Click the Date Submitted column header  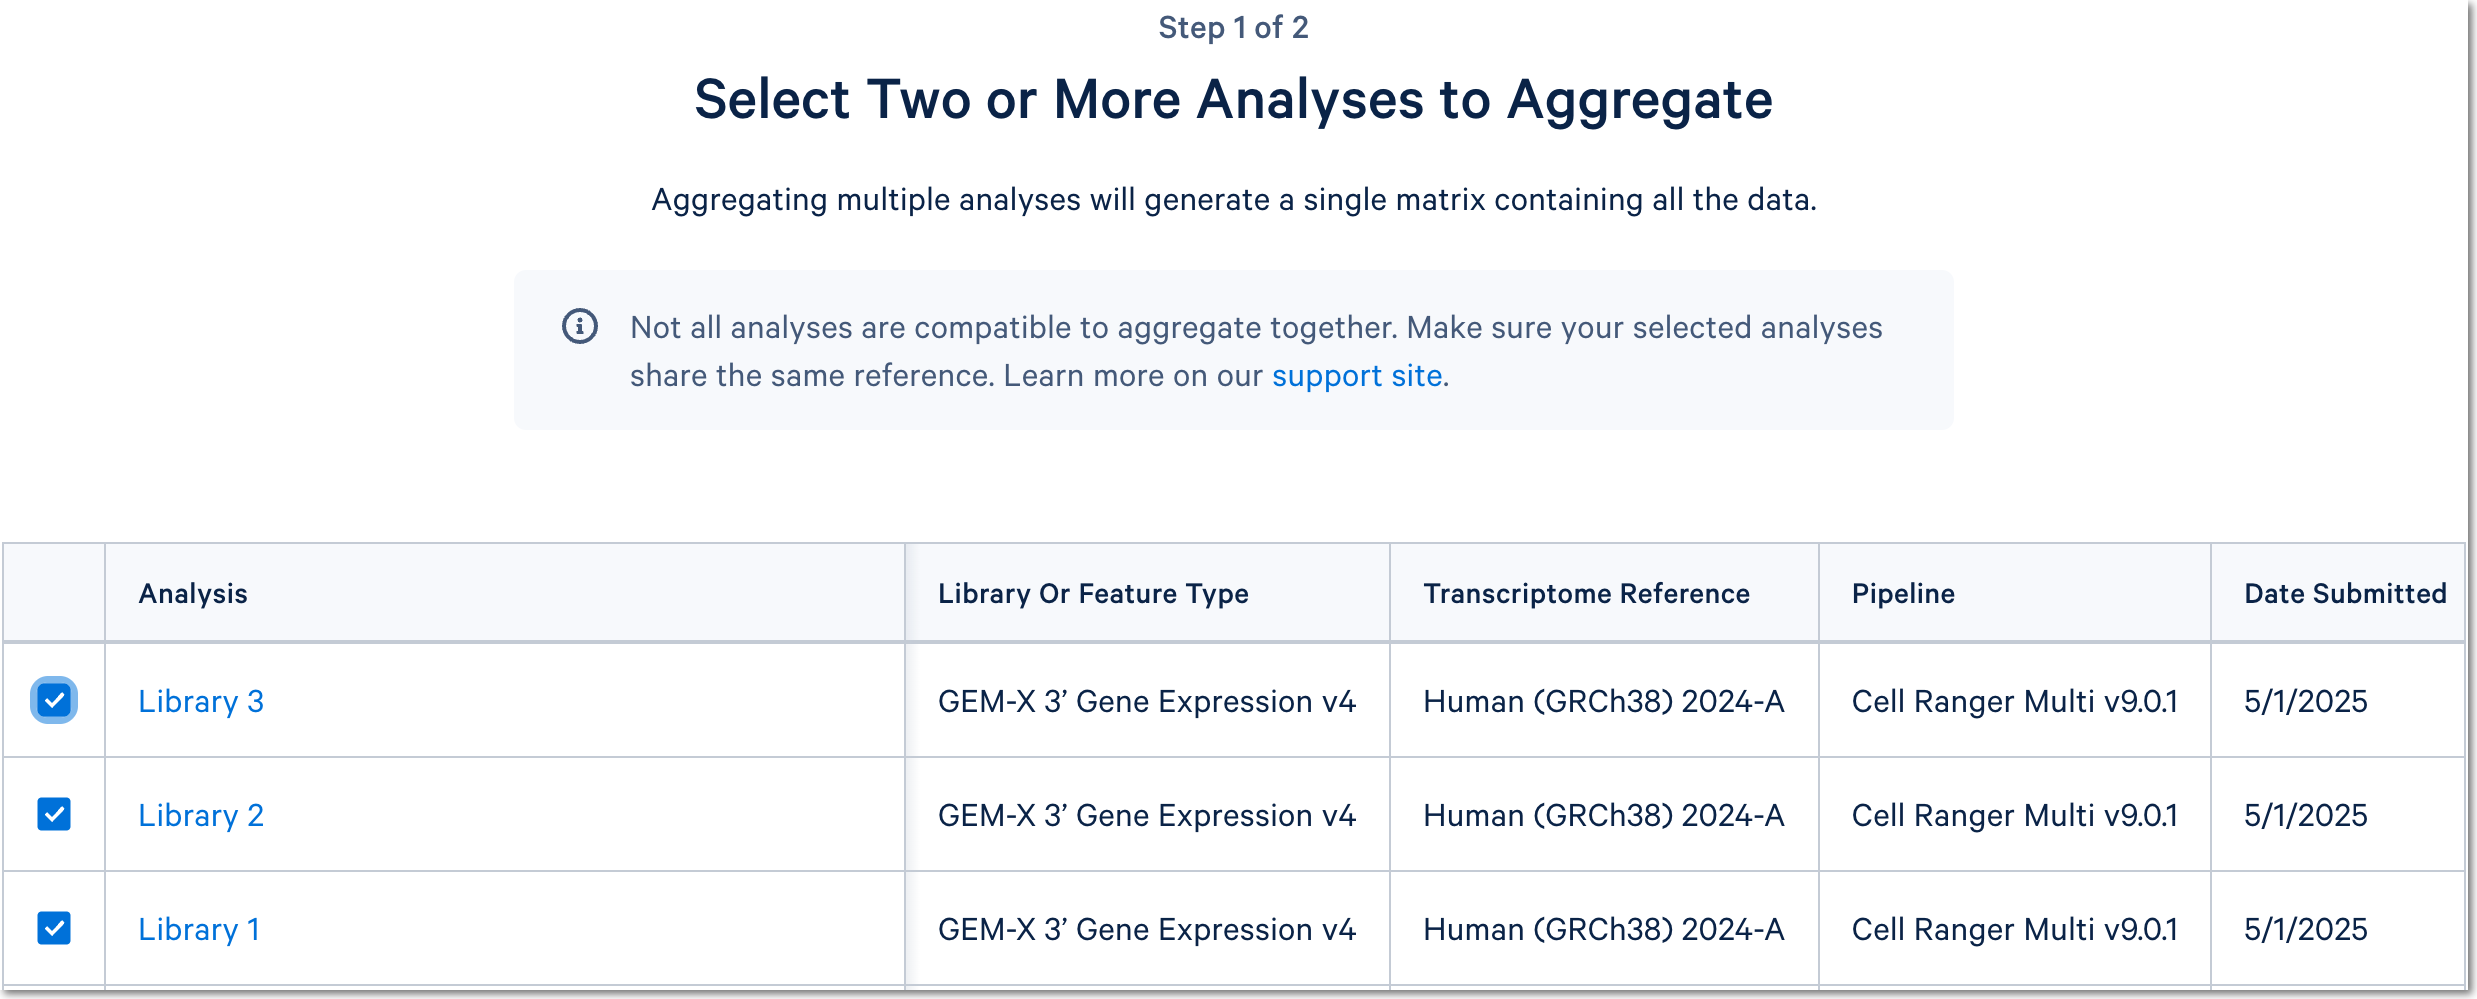coord(2345,594)
